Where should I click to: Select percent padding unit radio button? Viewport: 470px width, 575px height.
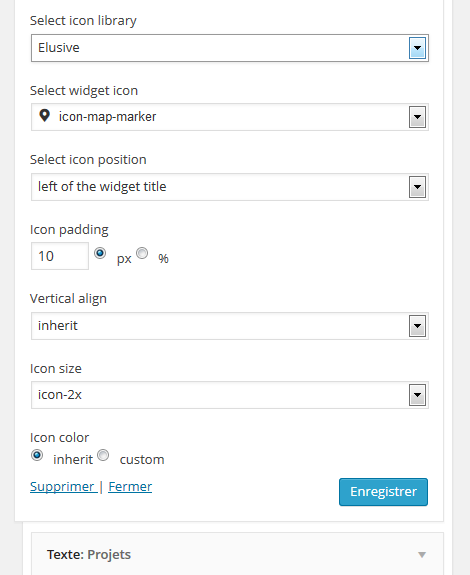(x=142, y=253)
